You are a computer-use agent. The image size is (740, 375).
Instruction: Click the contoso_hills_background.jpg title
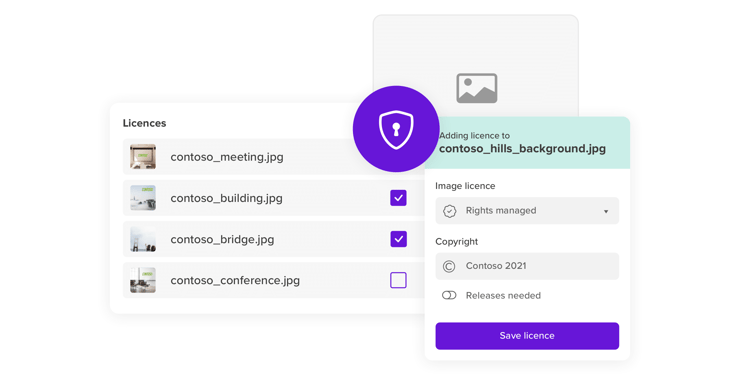[x=522, y=149]
